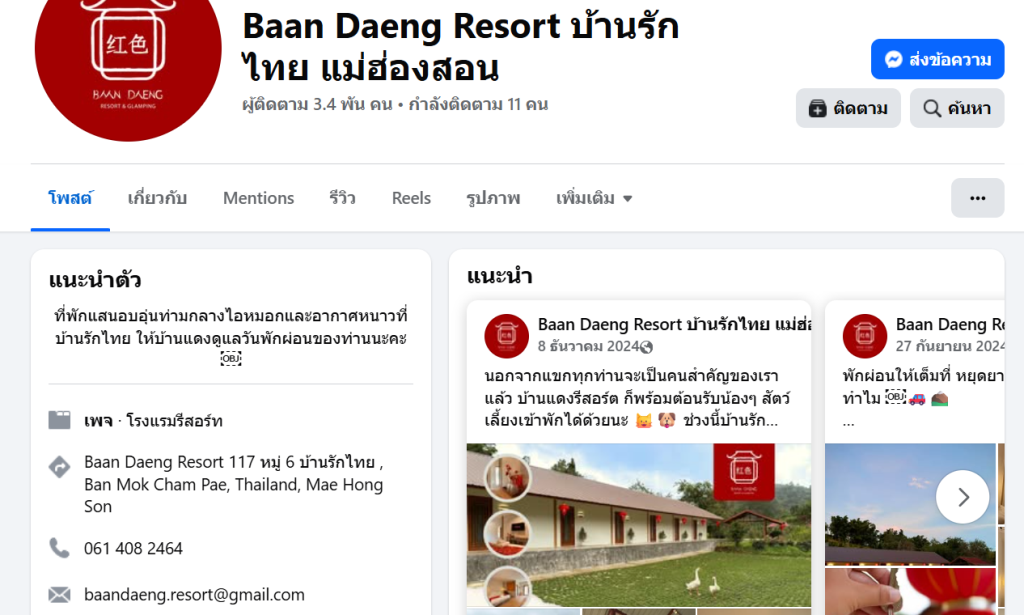Expand the เพิ่มเติม dropdown menu

594,198
